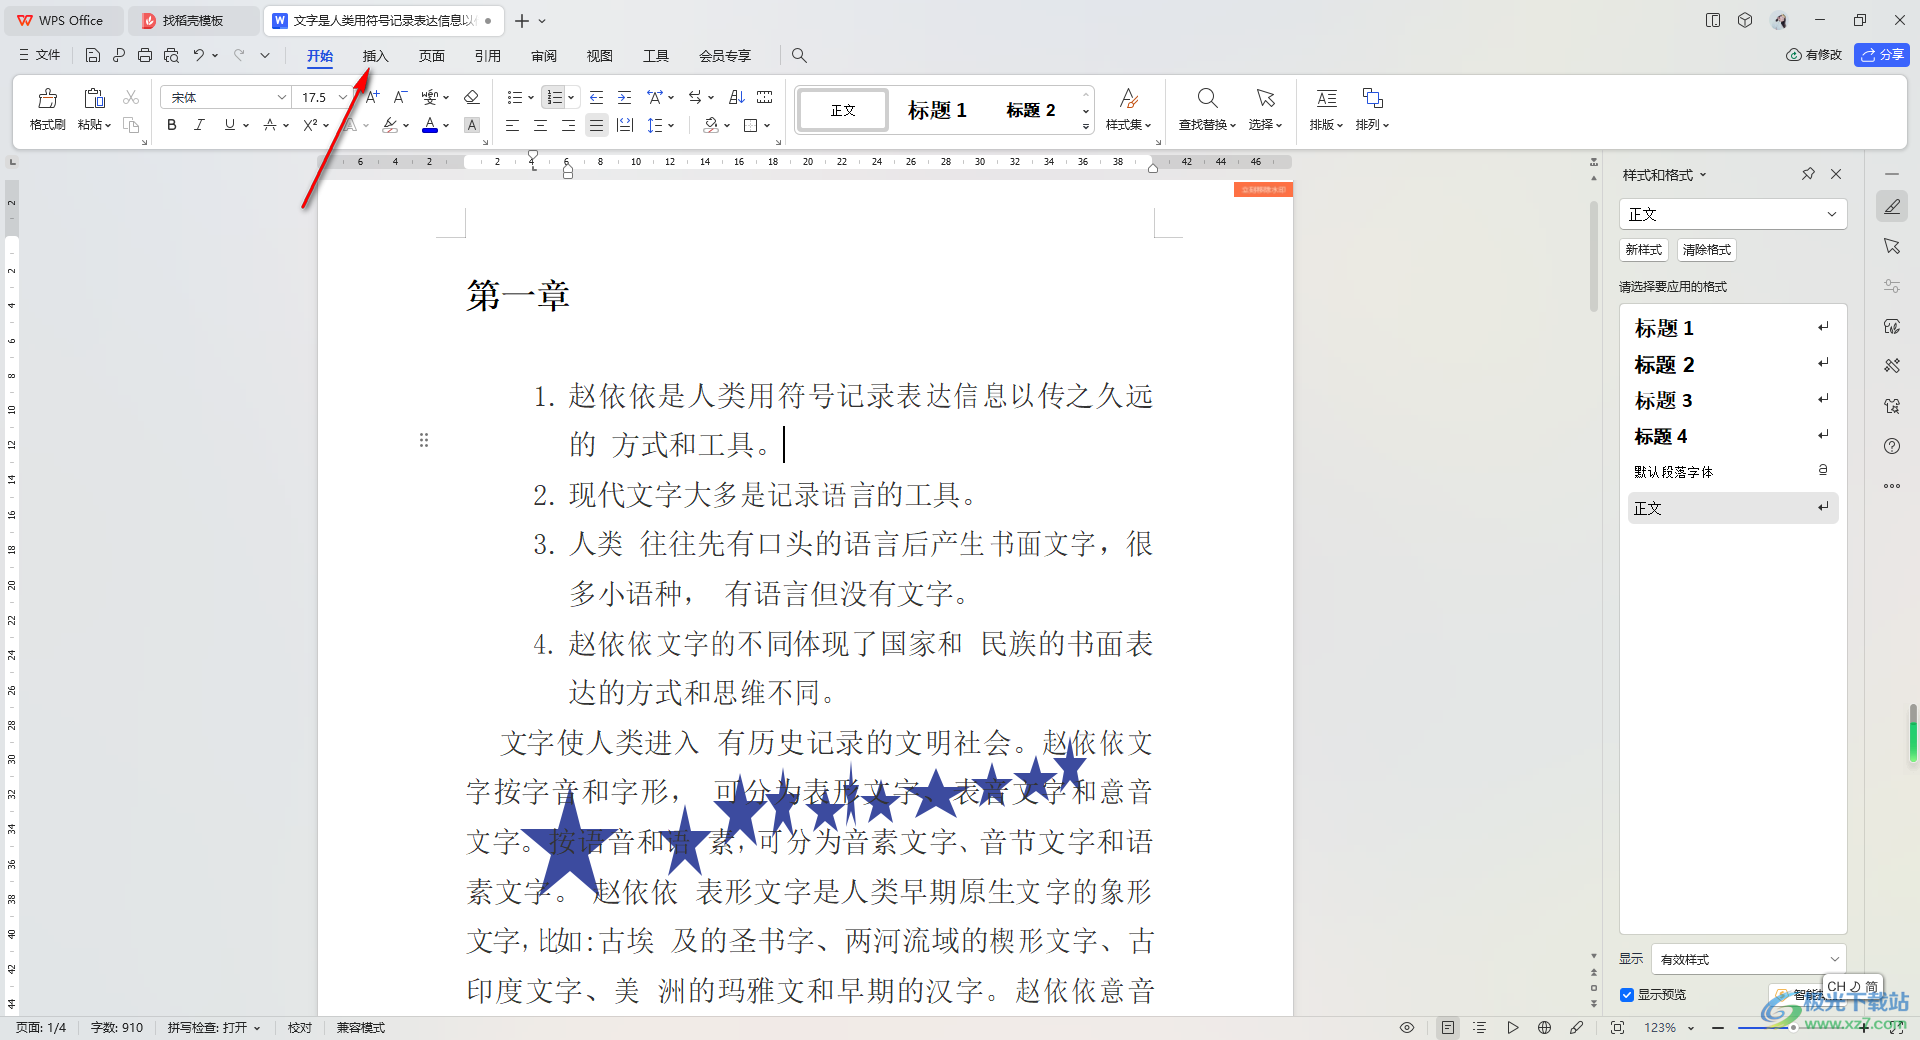The width and height of the screenshot is (1920, 1040).
Task: Click the Cut scissors icon
Action: pos(131,97)
